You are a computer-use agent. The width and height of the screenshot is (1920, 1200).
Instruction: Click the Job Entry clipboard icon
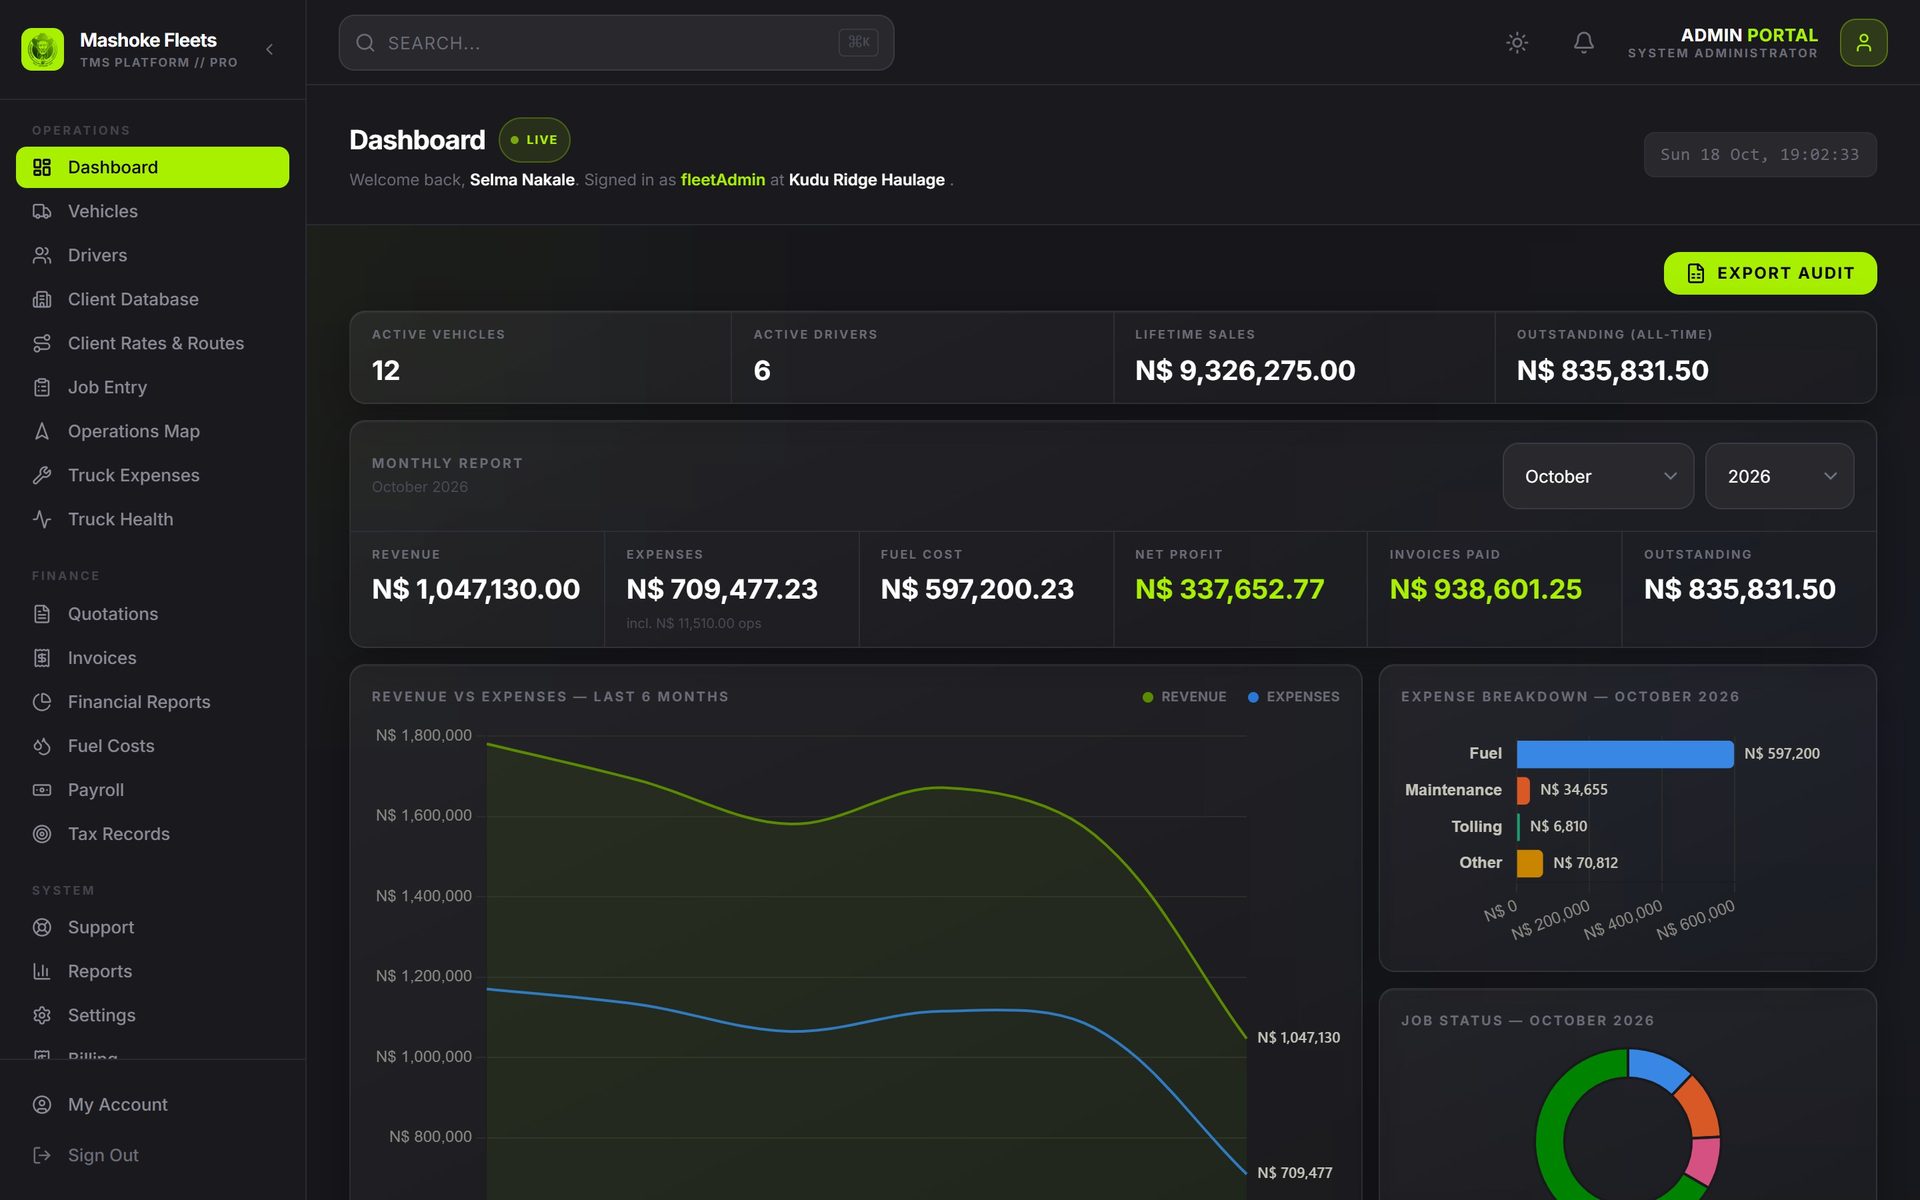click(x=42, y=387)
